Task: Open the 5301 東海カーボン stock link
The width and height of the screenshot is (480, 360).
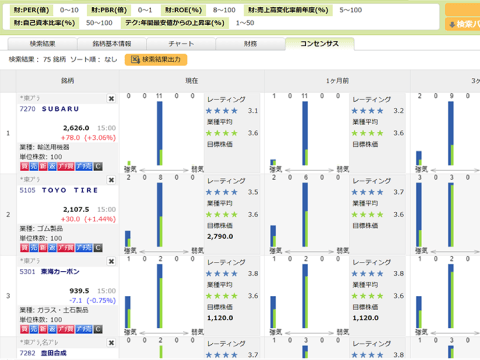Action: tap(49, 272)
